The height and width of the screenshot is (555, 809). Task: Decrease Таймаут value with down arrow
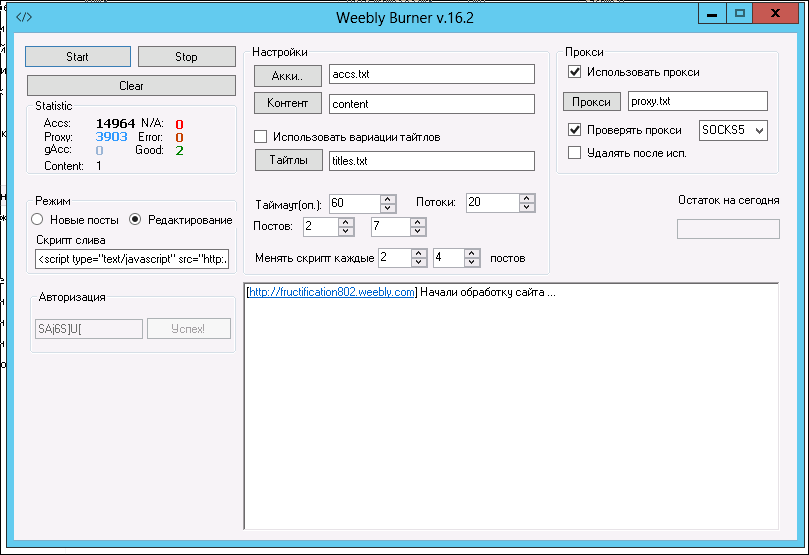[x=388, y=208]
